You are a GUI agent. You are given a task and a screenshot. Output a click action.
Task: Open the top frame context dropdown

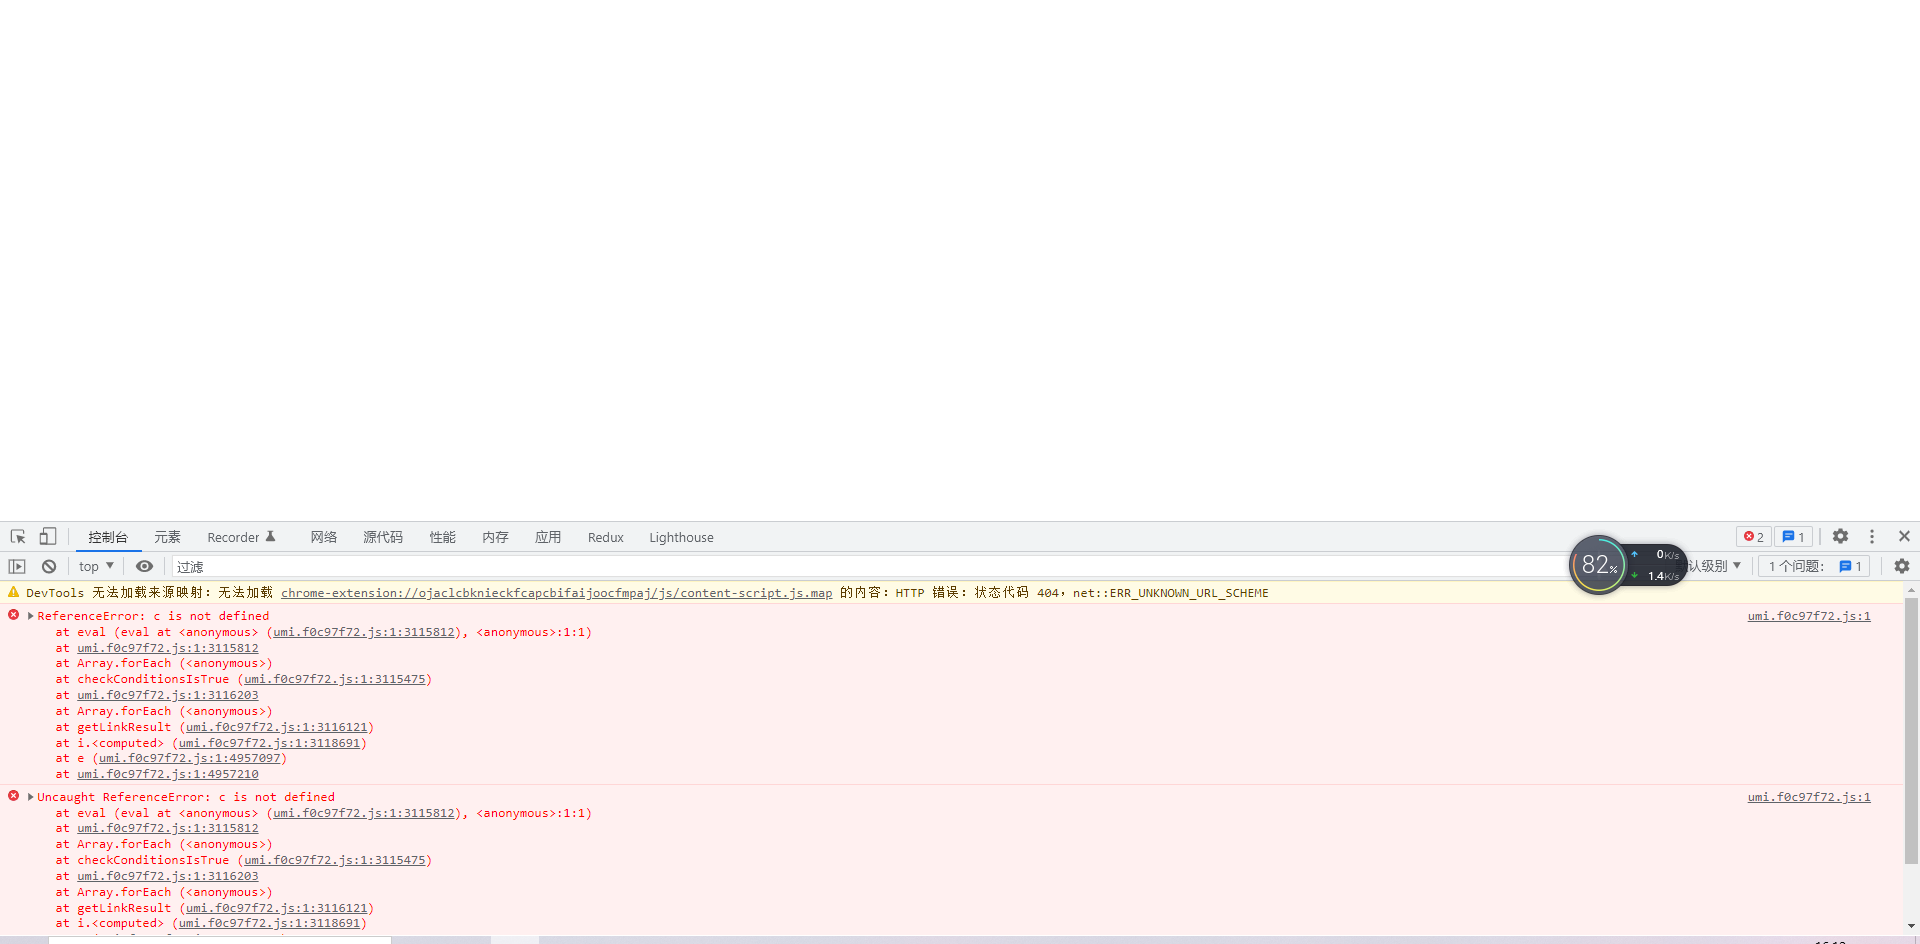[x=95, y=566]
